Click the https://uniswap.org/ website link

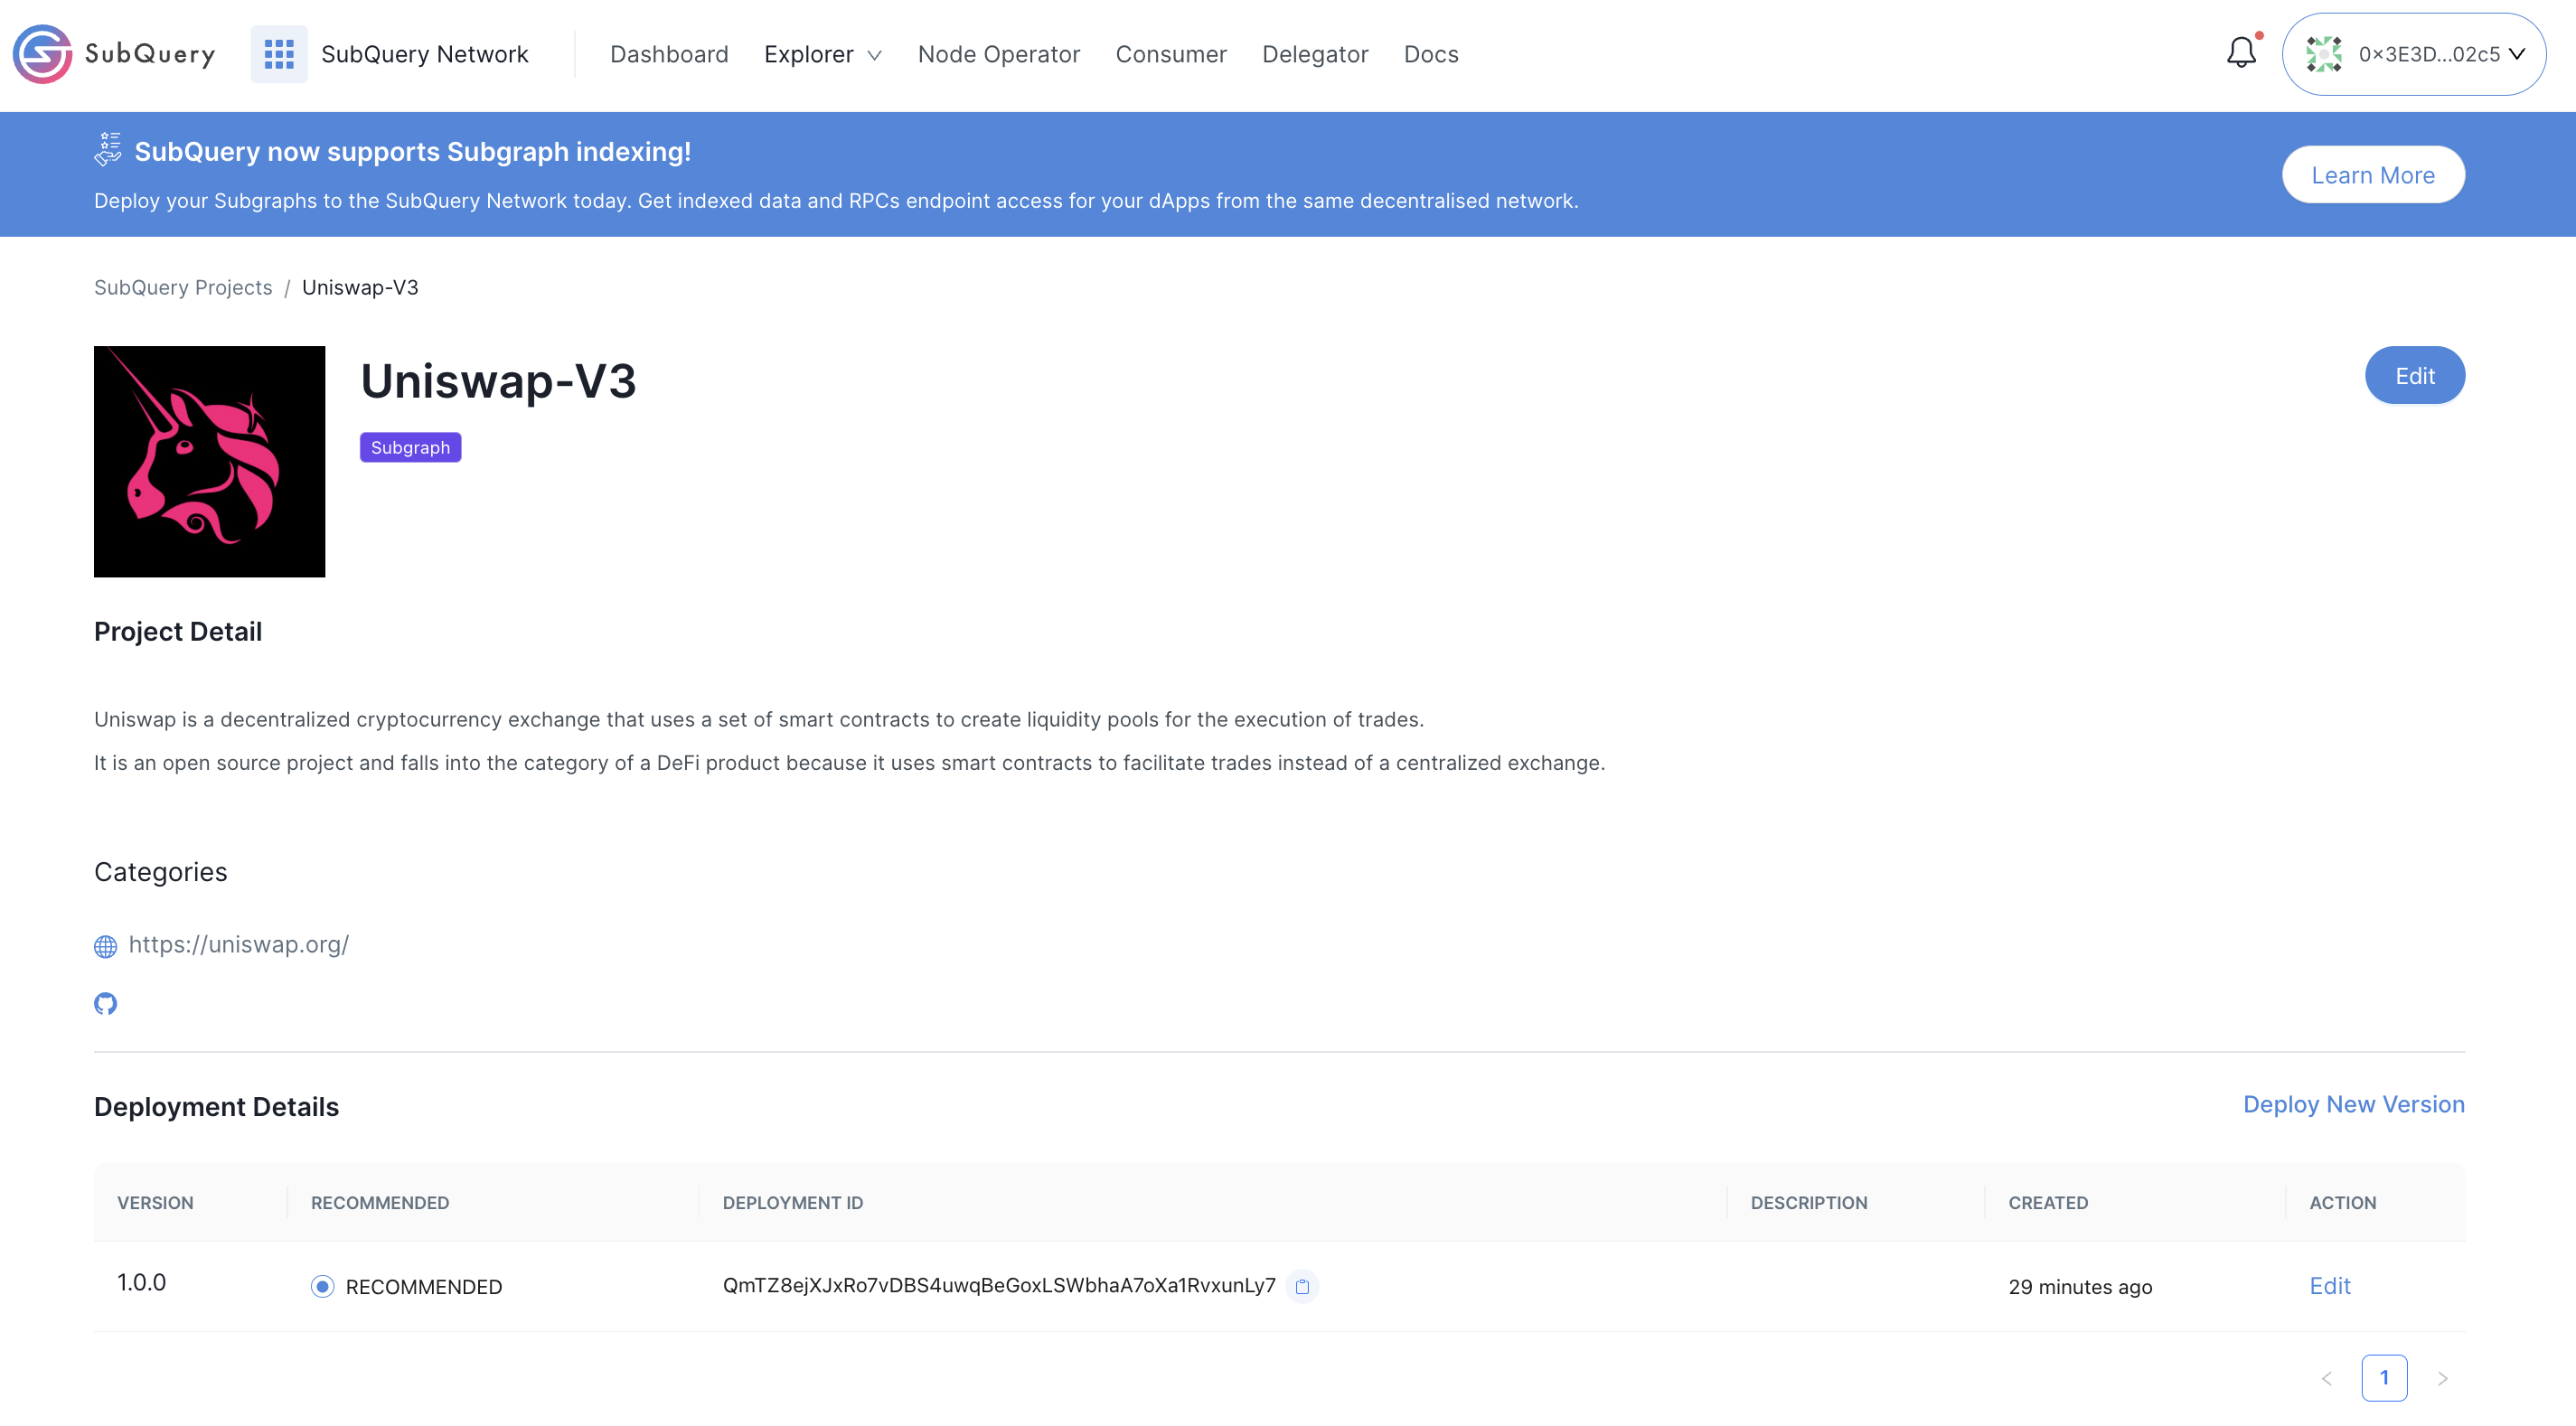[239, 945]
